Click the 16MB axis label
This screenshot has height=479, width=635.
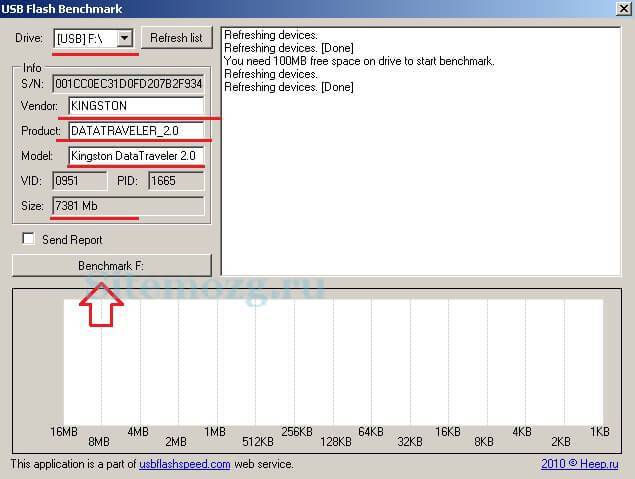64,432
